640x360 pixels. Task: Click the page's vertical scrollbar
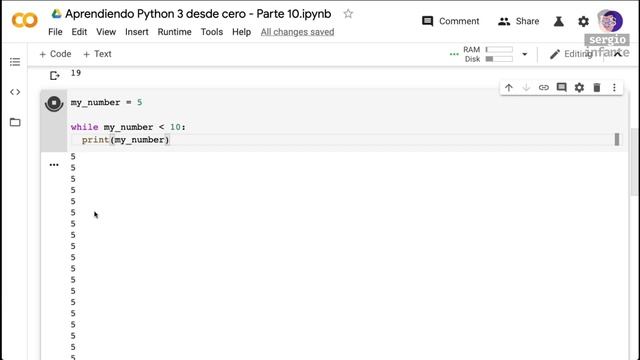point(634,162)
